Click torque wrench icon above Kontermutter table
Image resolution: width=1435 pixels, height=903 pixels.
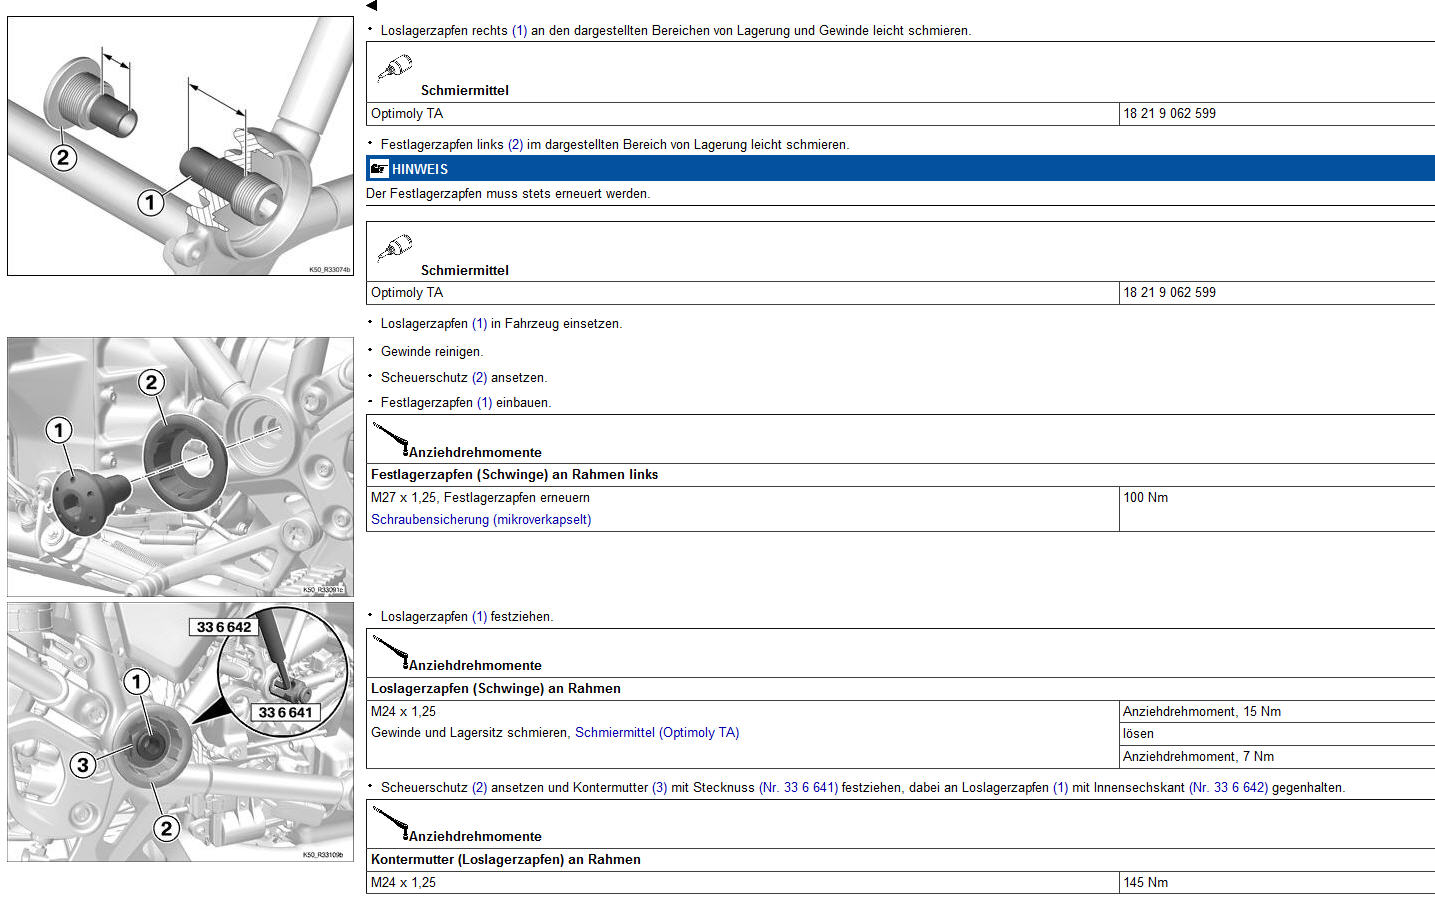tap(390, 823)
